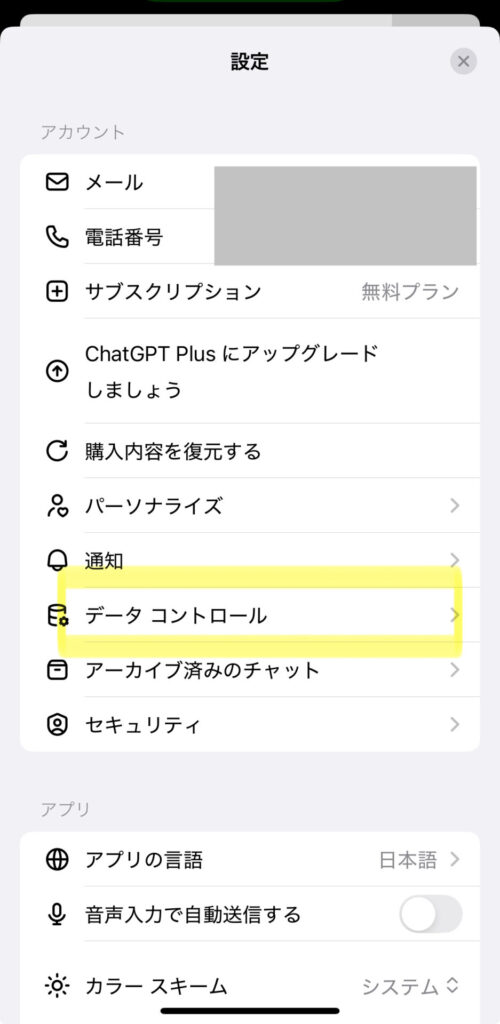Screen dimensions: 500x1024
Task: Toggle the 音声入力で自動送信する switch
Action: coord(431,914)
